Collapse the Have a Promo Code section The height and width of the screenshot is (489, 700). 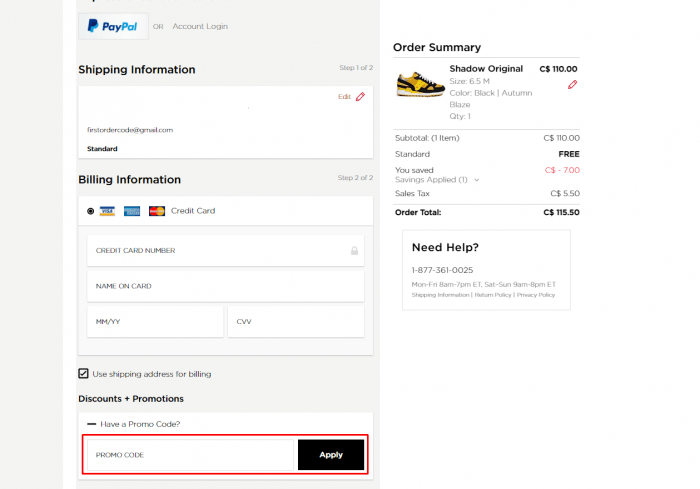coord(92,424)
